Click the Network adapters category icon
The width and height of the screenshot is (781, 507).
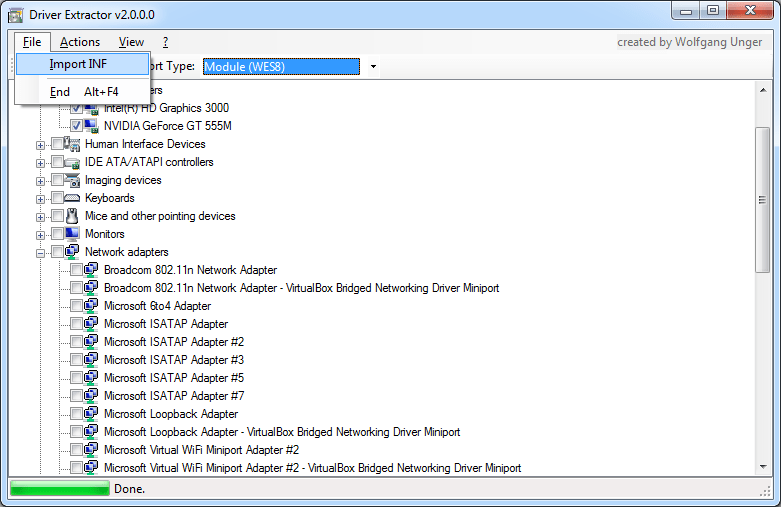coord(72,252)
